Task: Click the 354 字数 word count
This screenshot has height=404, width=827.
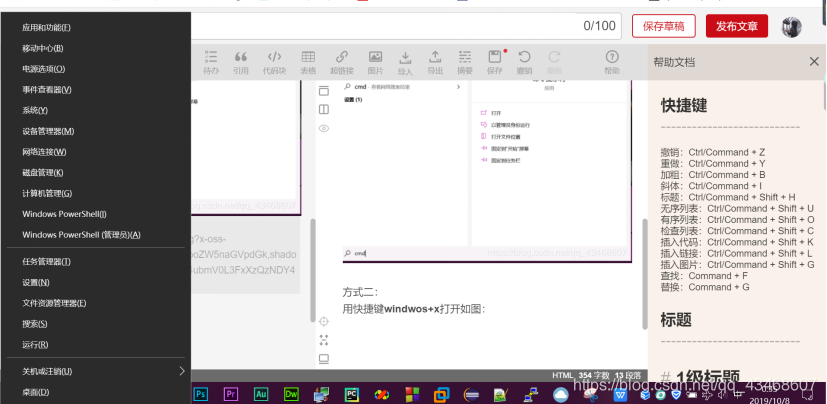Action: pyautogui.click(x=594, y=376)
